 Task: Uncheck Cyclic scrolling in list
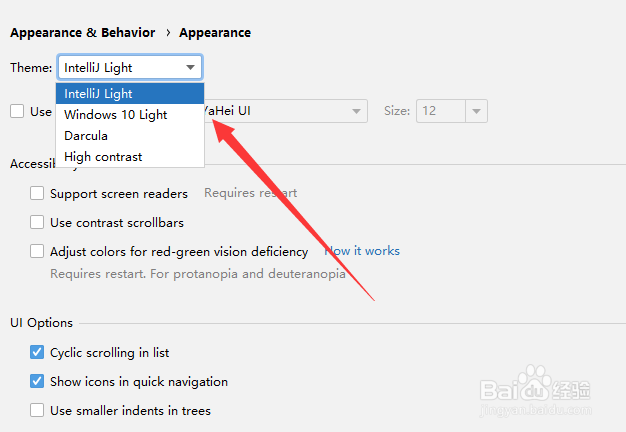click(x=37, y=352)
